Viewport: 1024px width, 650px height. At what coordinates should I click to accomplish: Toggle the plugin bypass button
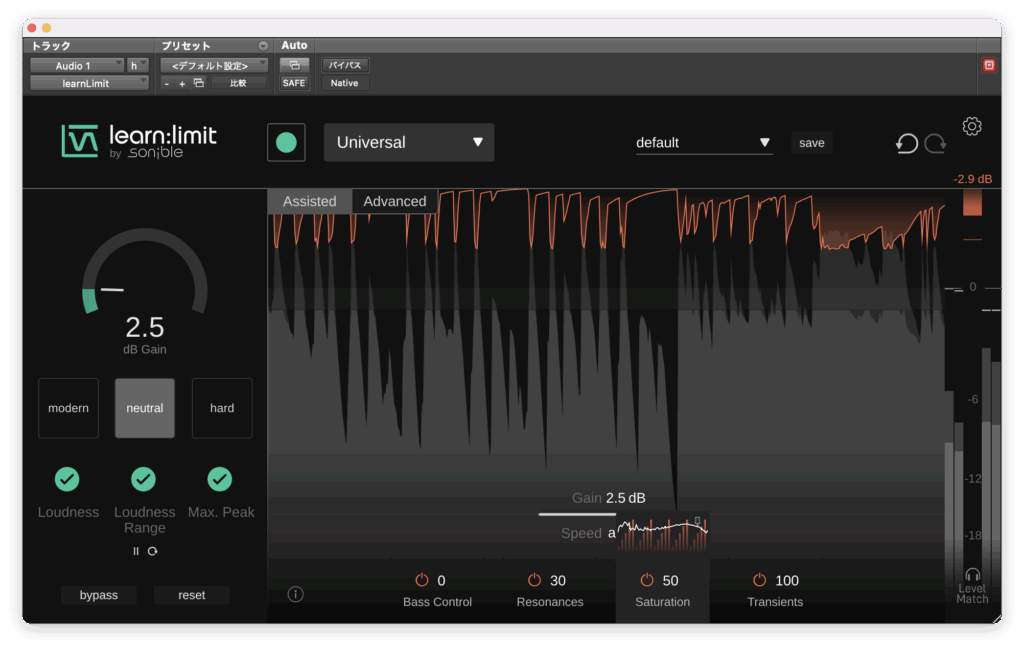click(x=99, y=595)
